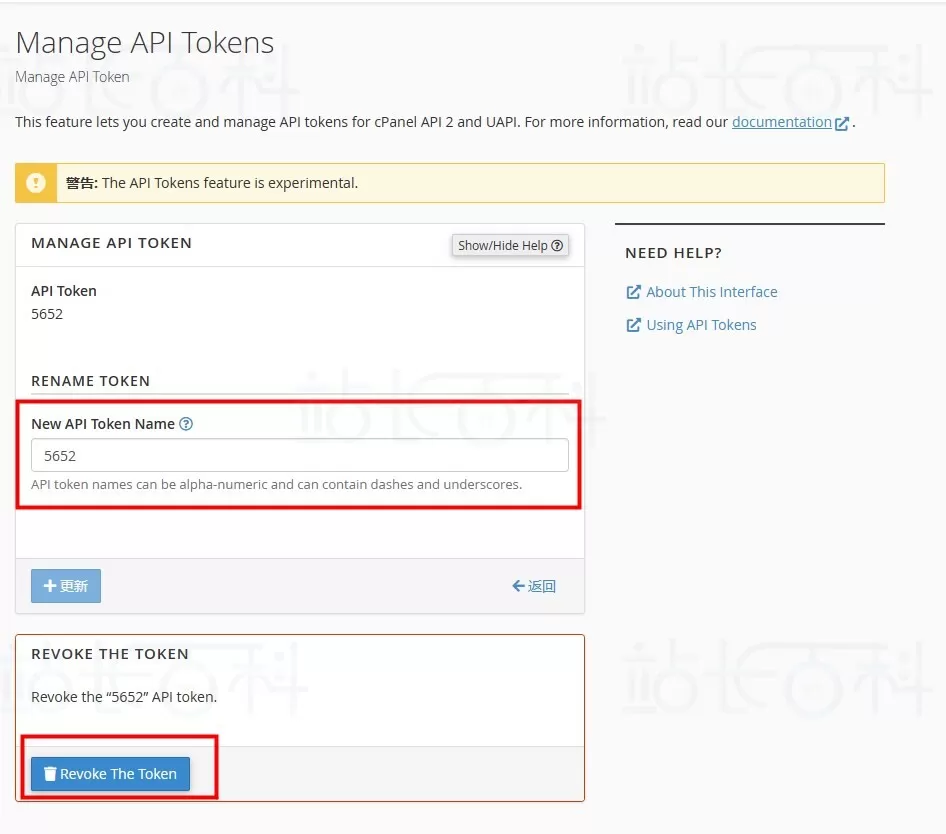Toggle the Show/Hide Help button

510,245
